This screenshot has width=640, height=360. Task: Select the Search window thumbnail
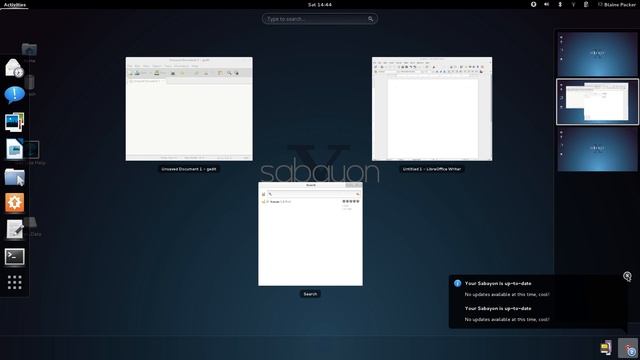click(310, 234)
